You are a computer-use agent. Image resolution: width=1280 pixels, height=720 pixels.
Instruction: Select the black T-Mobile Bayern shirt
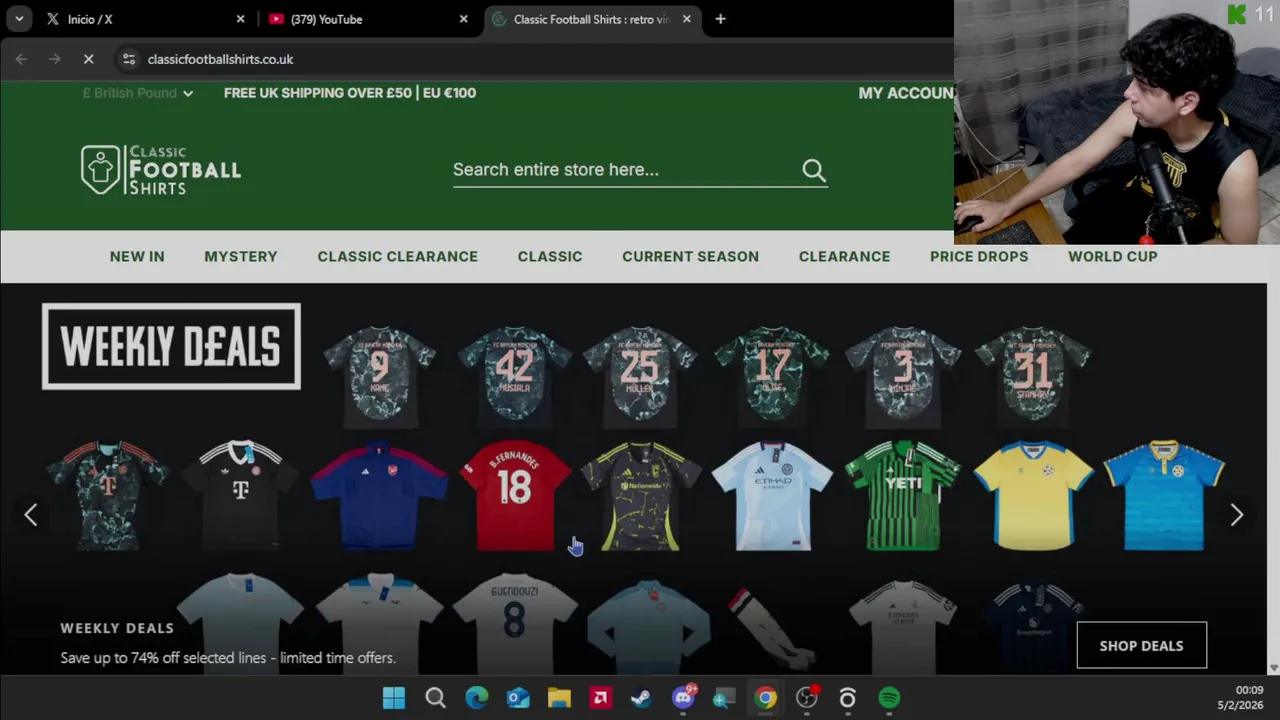click(241, 496)
